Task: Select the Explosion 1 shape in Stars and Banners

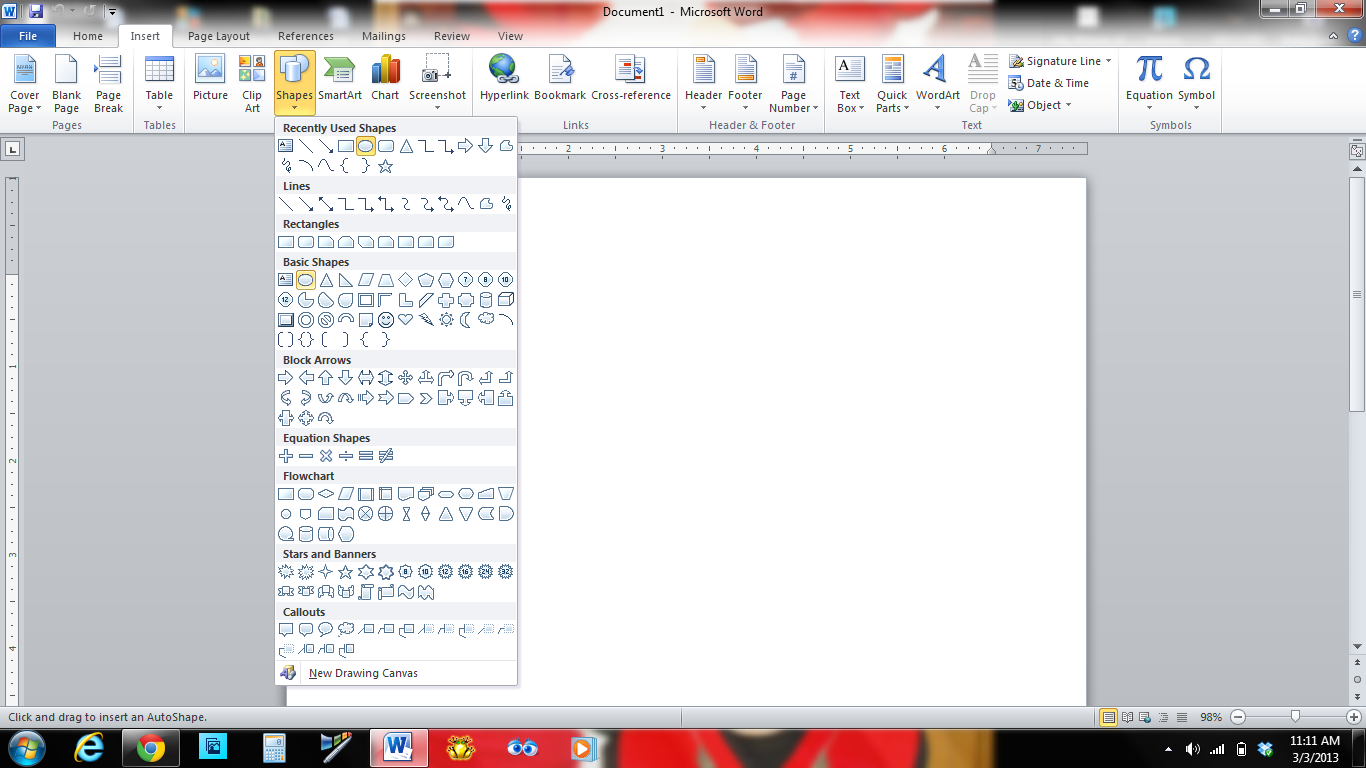Action: point(286,572)
